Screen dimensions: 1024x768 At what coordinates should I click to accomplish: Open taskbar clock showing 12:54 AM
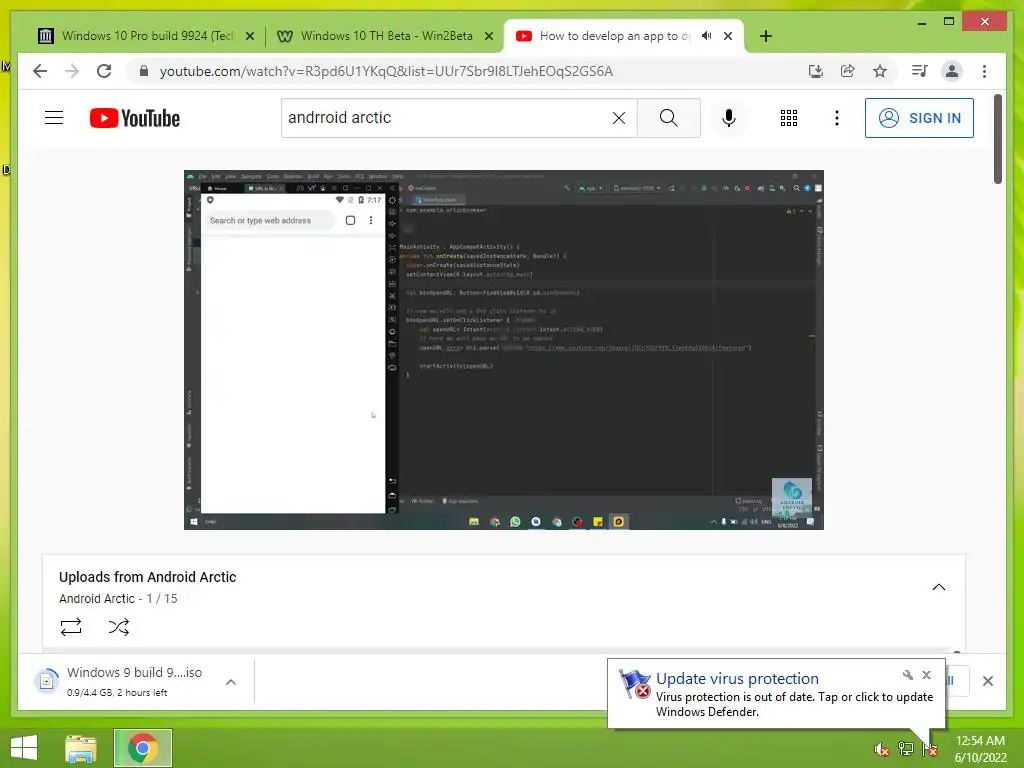point(980,749)
